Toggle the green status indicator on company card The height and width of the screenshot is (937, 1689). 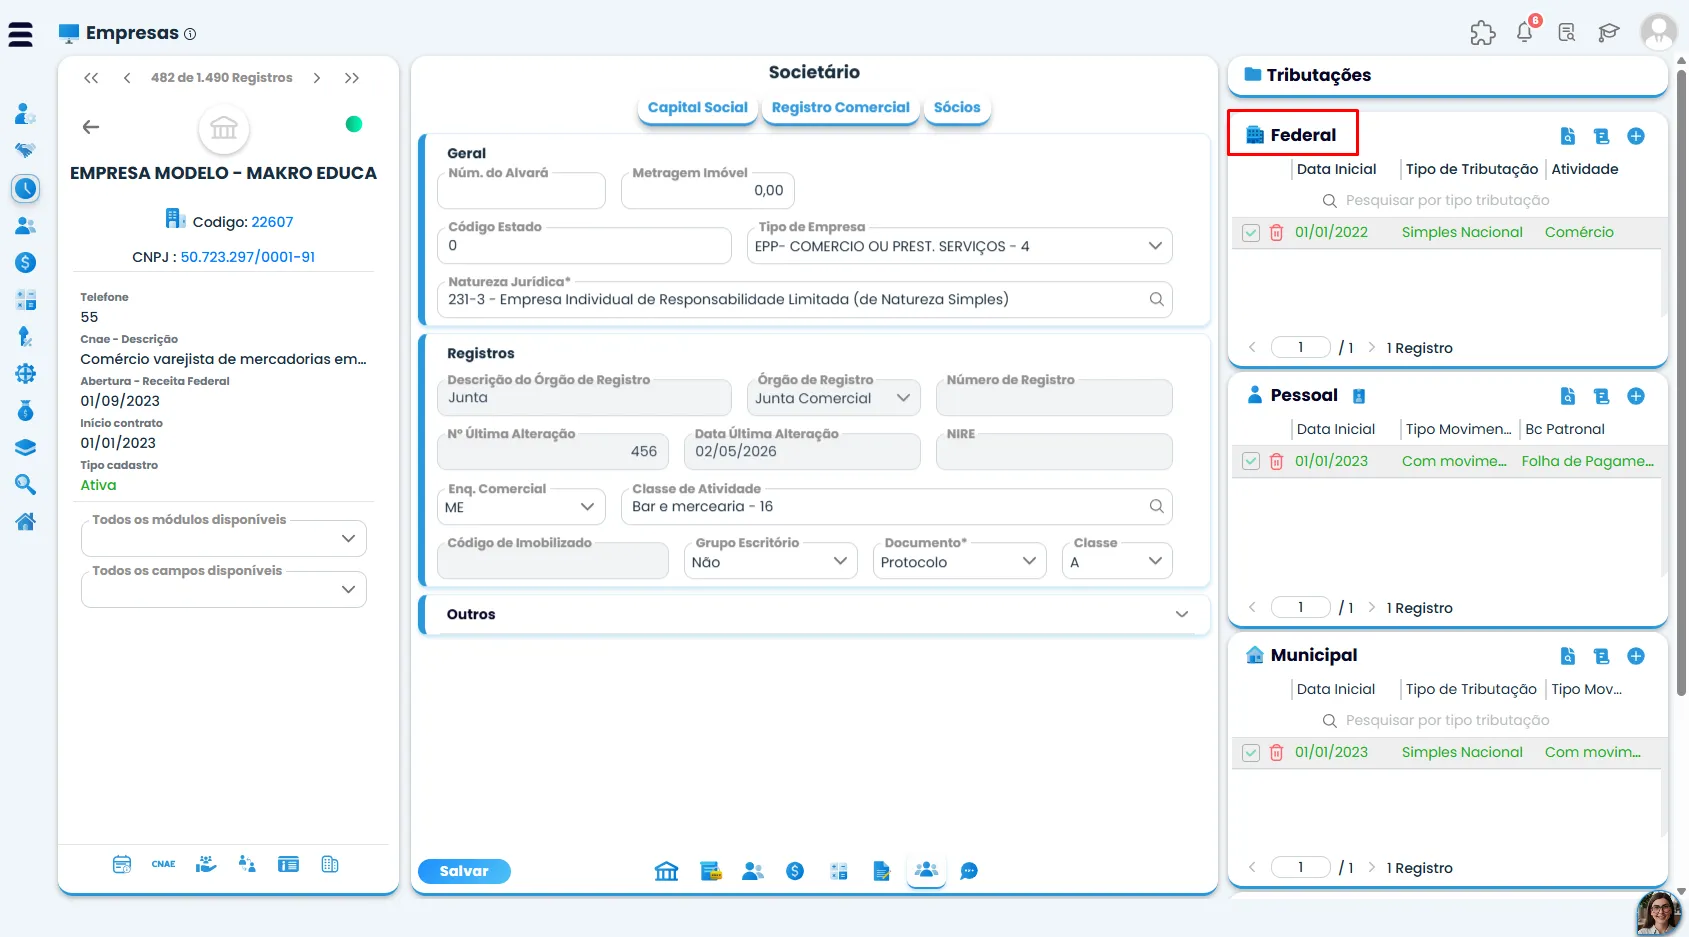pyautogui.click(x=354, y=124)
